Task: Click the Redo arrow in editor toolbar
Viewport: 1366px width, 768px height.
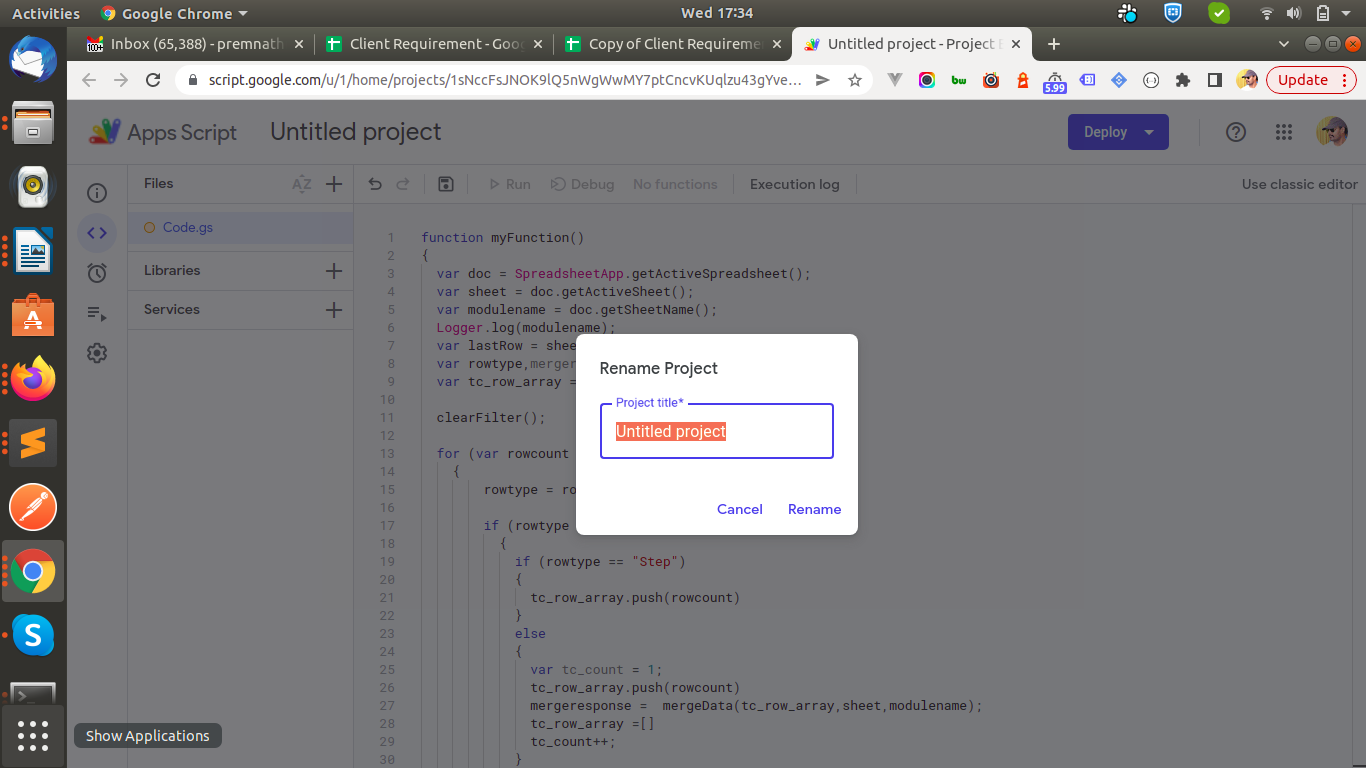Action: coord(403,184)
